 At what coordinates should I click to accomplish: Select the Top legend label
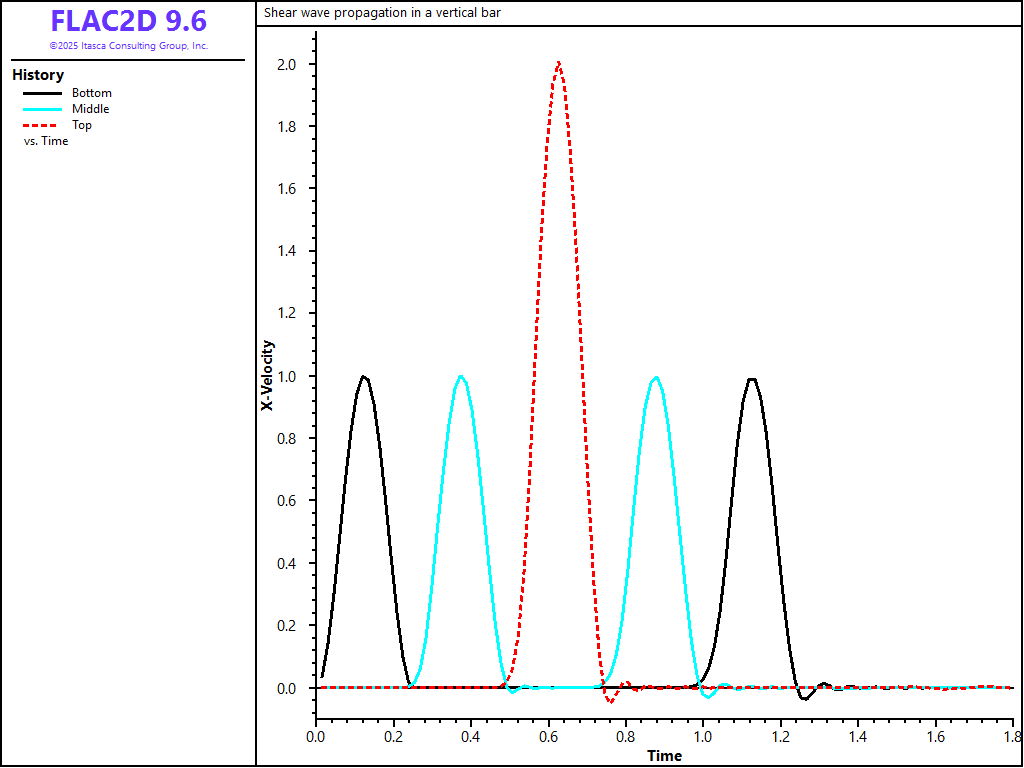coord(82,125)
